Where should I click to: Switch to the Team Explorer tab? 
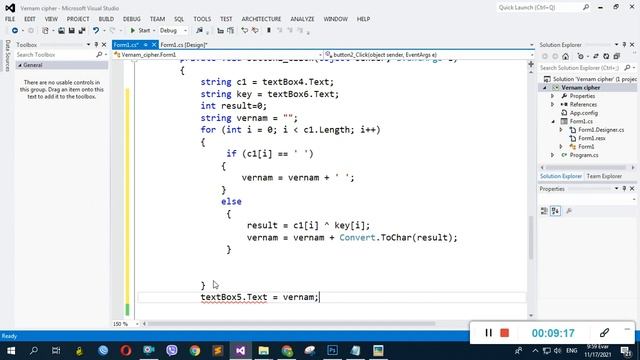pos(604,176)
